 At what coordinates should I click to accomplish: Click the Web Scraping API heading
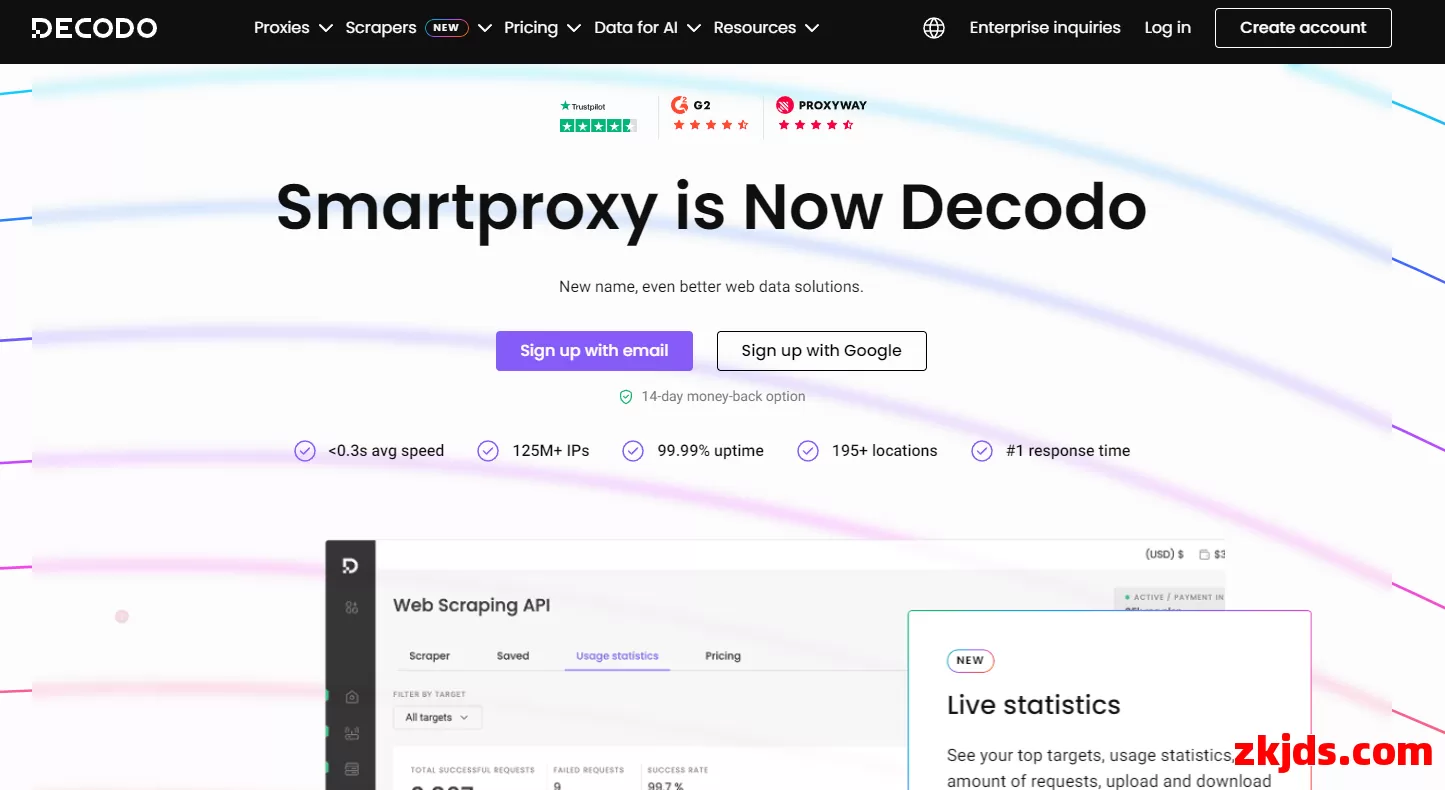click(472, 605)
